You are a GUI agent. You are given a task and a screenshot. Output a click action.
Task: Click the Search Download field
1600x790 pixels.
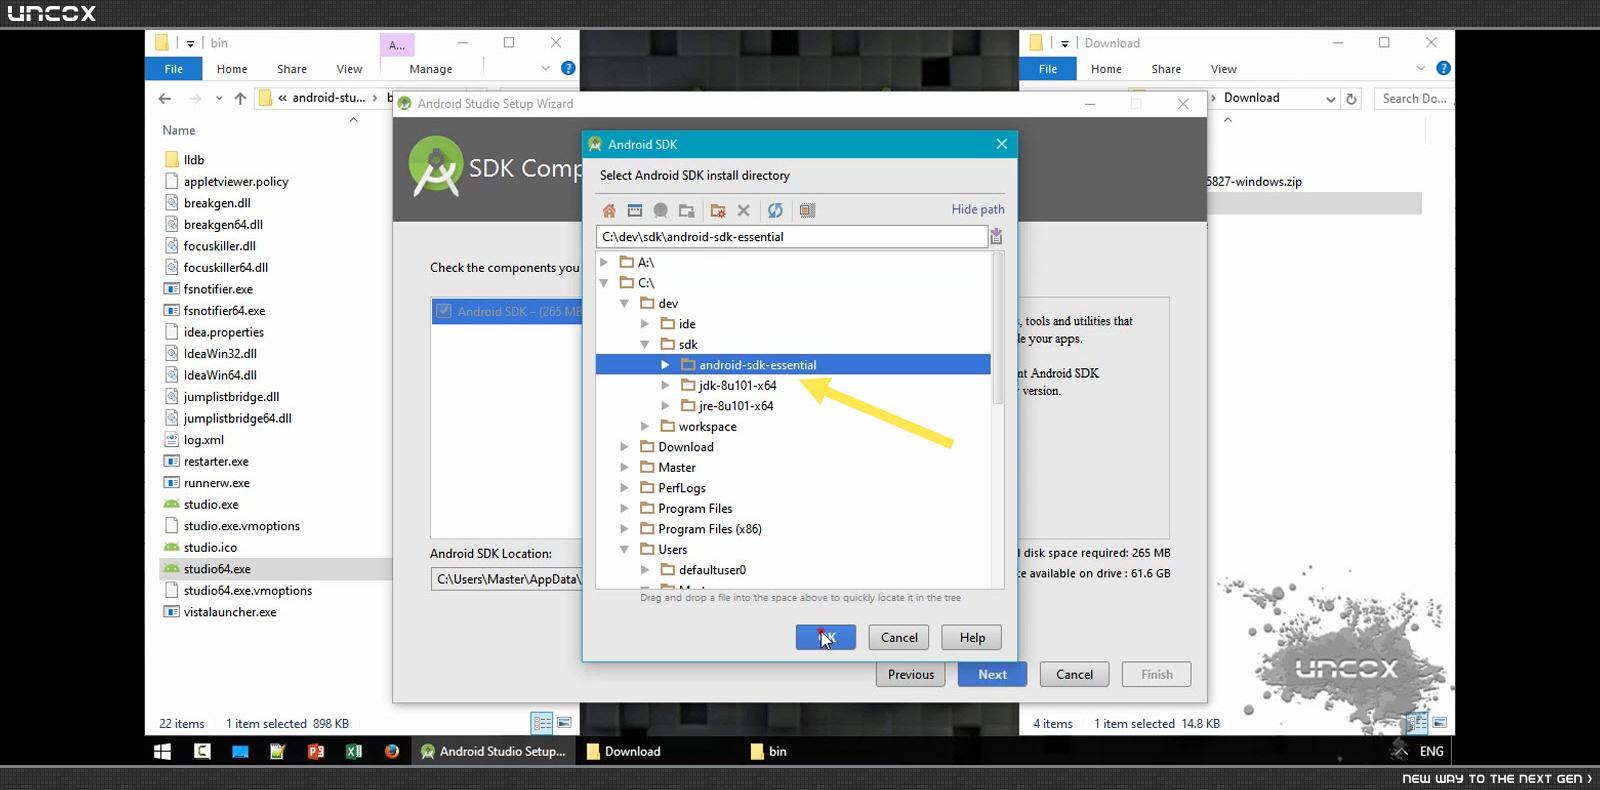point(1414,98)
